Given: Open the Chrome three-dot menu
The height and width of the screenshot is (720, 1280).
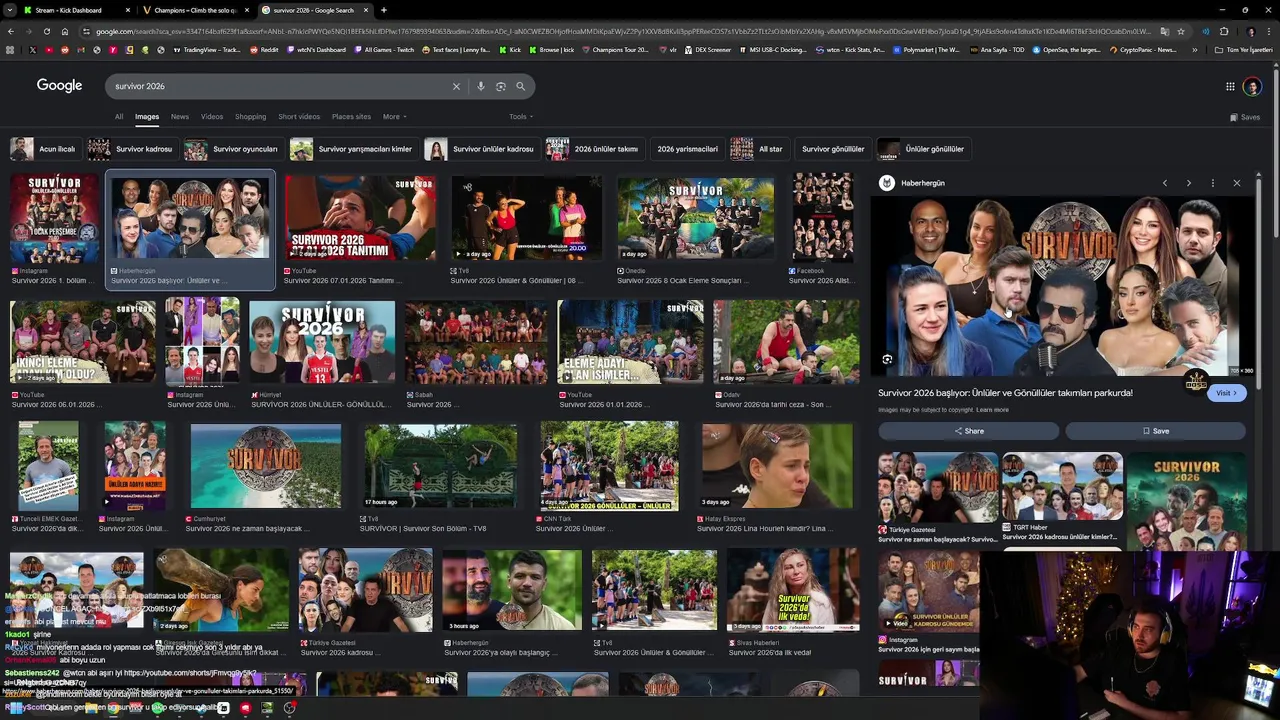Looking at the screenshot, I should coord(1269,31).
